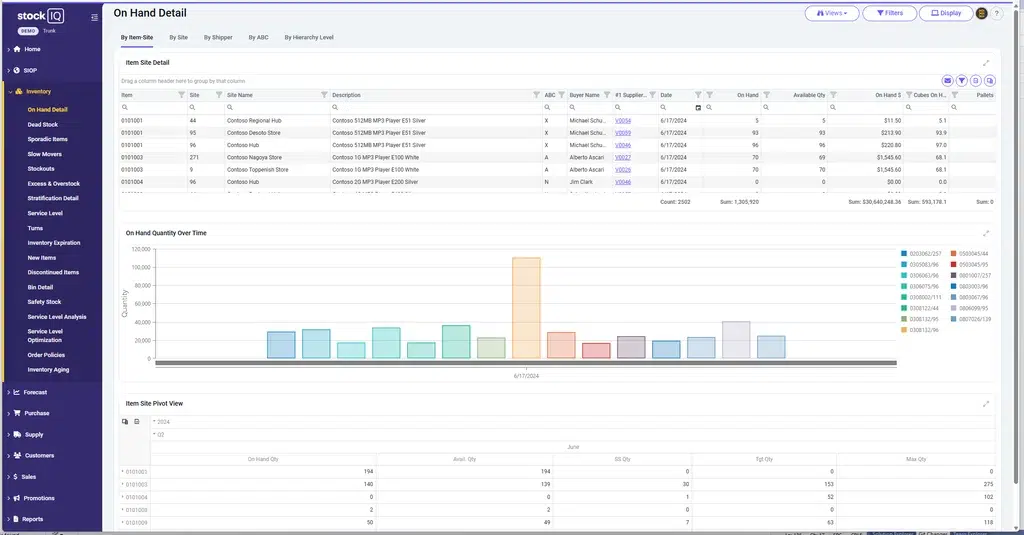1024x535 pixels.
Task: Click the Site Name column search field
Action: pyautogui.click(x=278, y=108)
